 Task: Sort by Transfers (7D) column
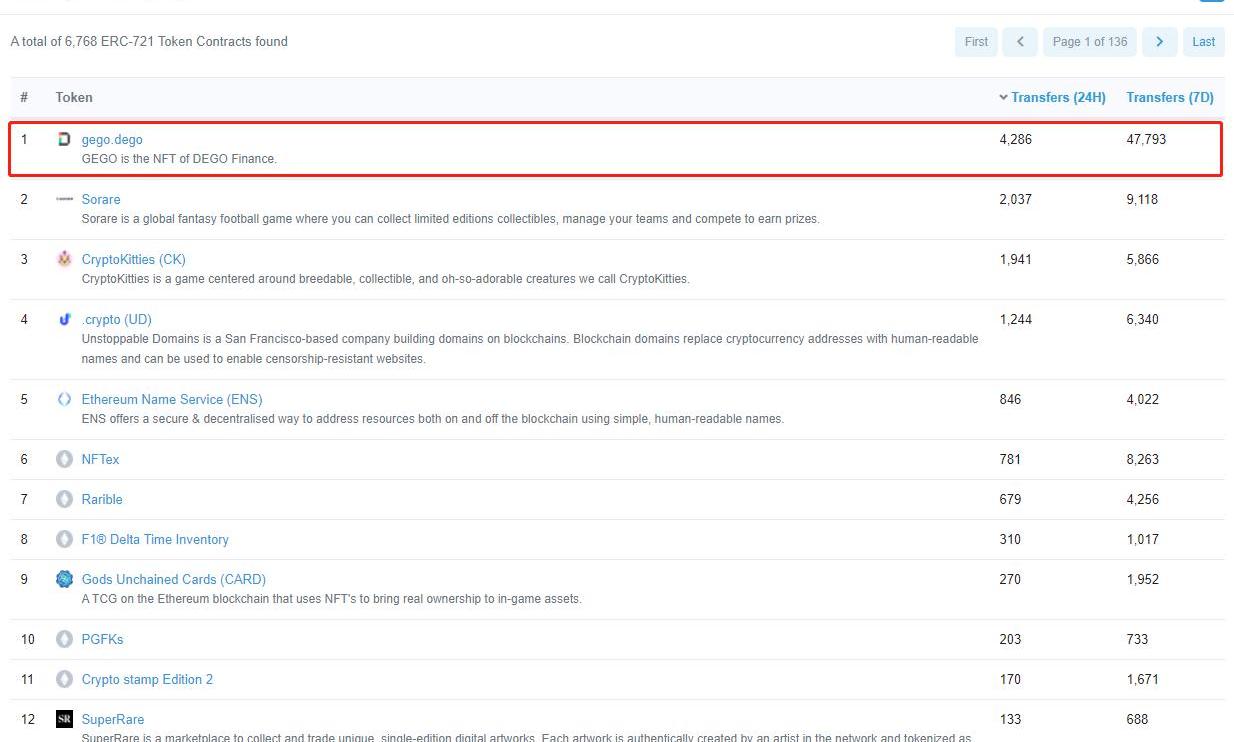tap(1170, 97)
